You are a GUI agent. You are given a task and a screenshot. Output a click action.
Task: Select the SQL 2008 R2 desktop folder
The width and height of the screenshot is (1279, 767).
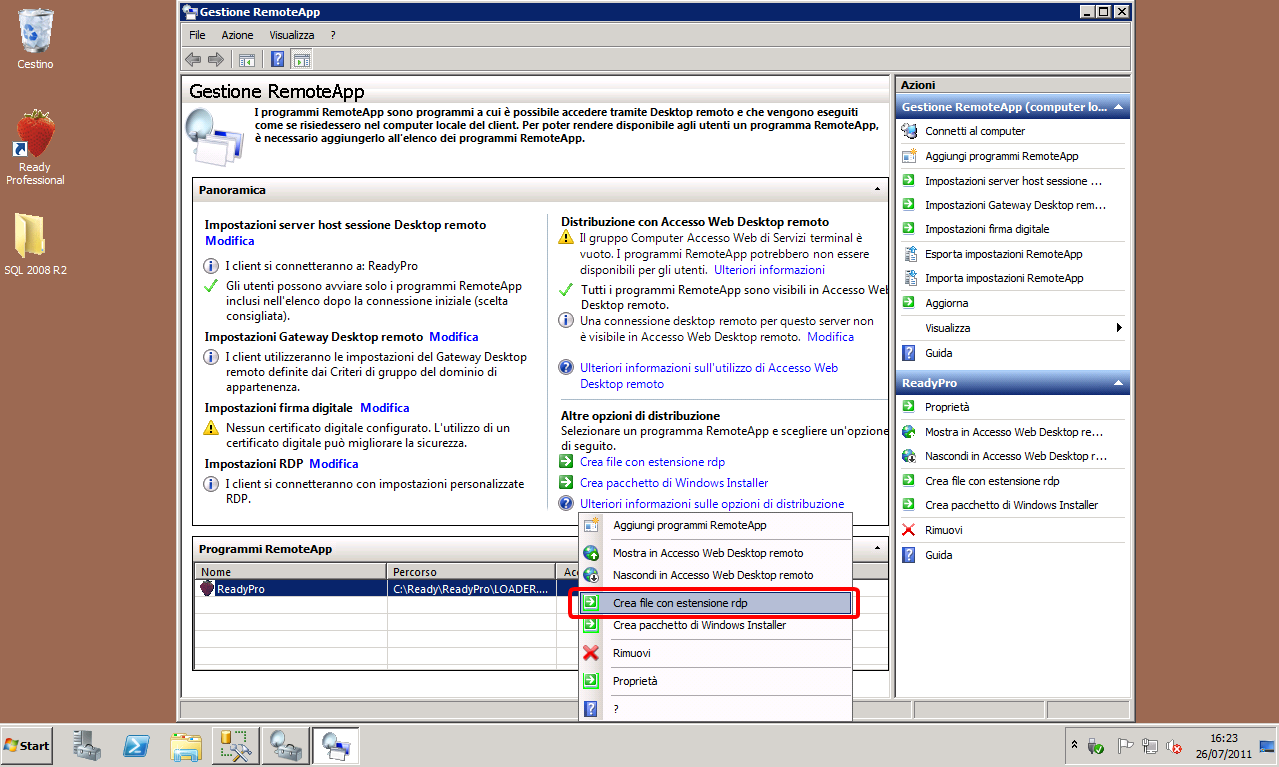[35, 245]
